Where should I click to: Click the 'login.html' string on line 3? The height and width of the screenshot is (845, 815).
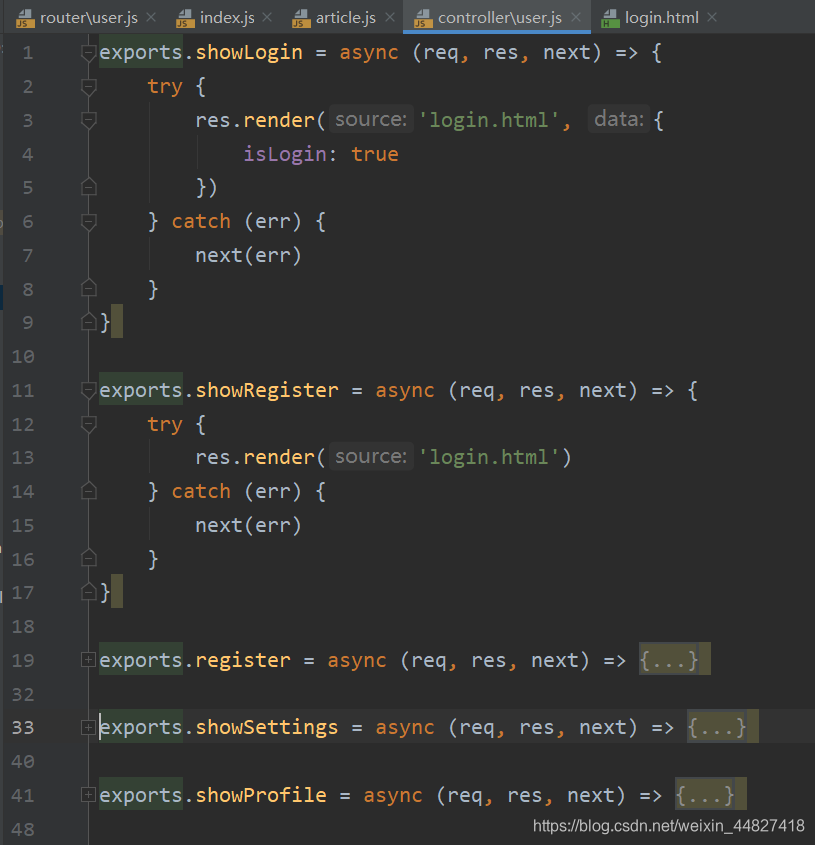coord(488,120)
